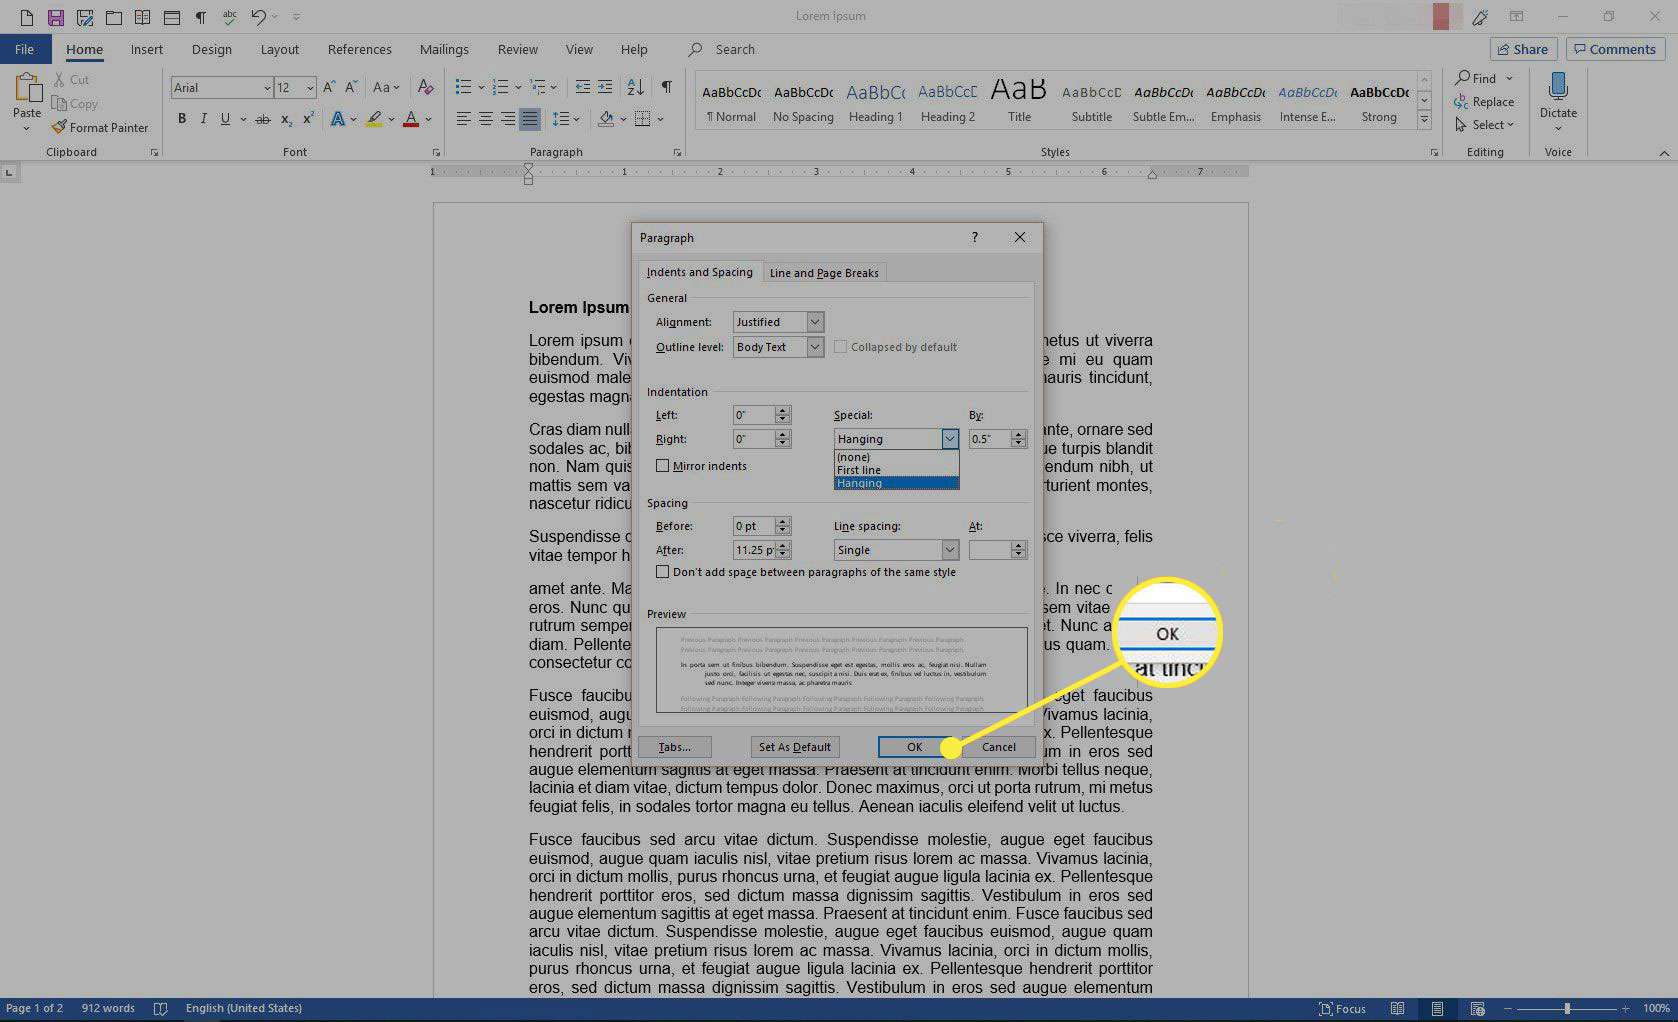Click the Bold formatting icon
Screen dimensions: 1678x1022
click(x=182, y=119)
